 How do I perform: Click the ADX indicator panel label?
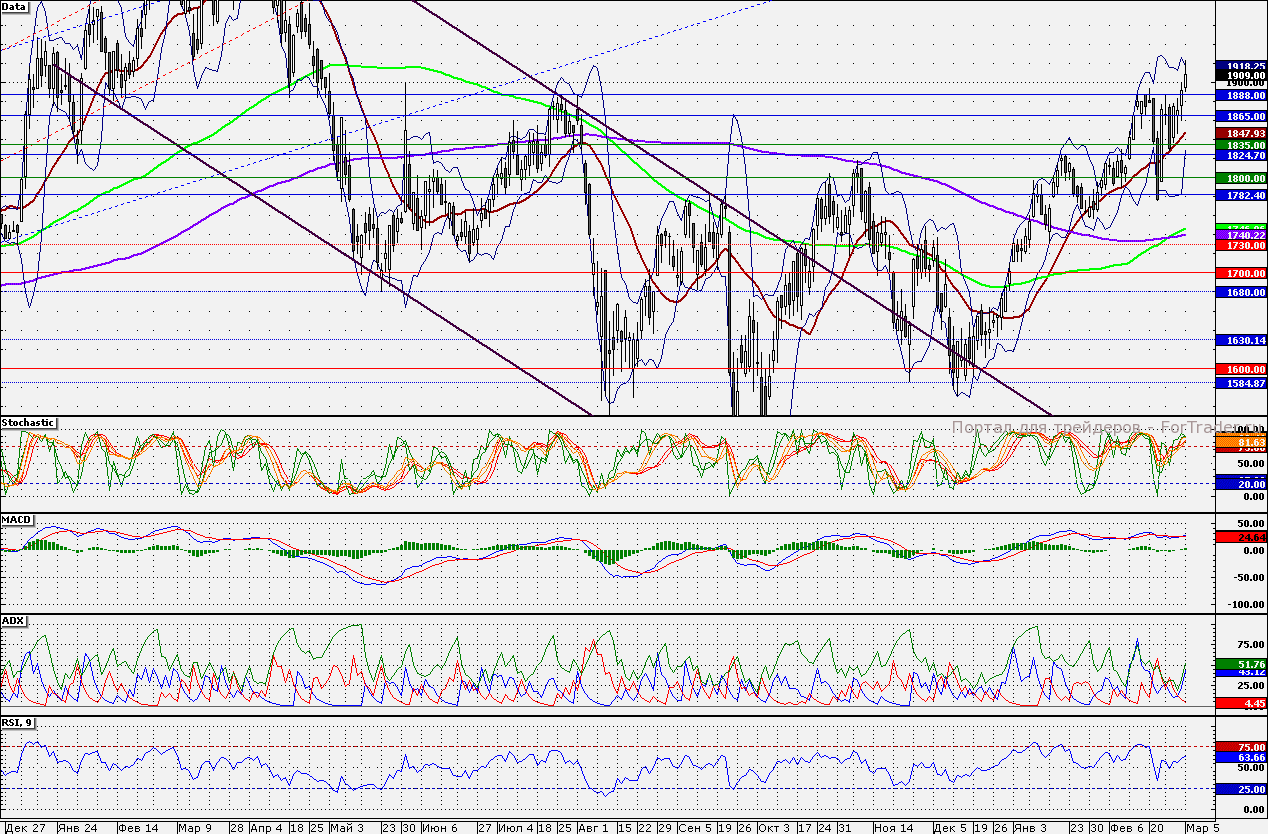pos(13,620)
